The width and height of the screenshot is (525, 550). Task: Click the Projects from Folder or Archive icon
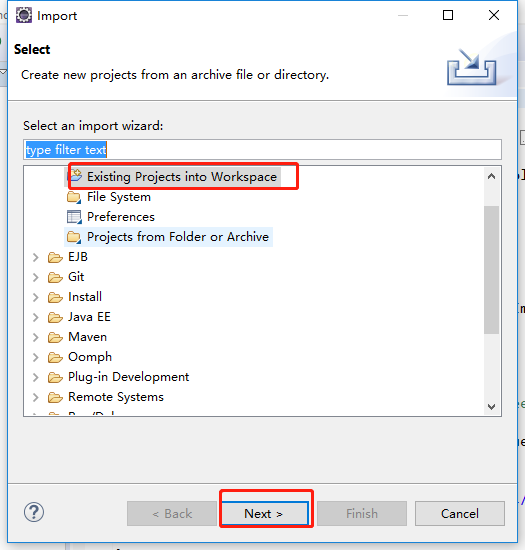tap(74, 237)
